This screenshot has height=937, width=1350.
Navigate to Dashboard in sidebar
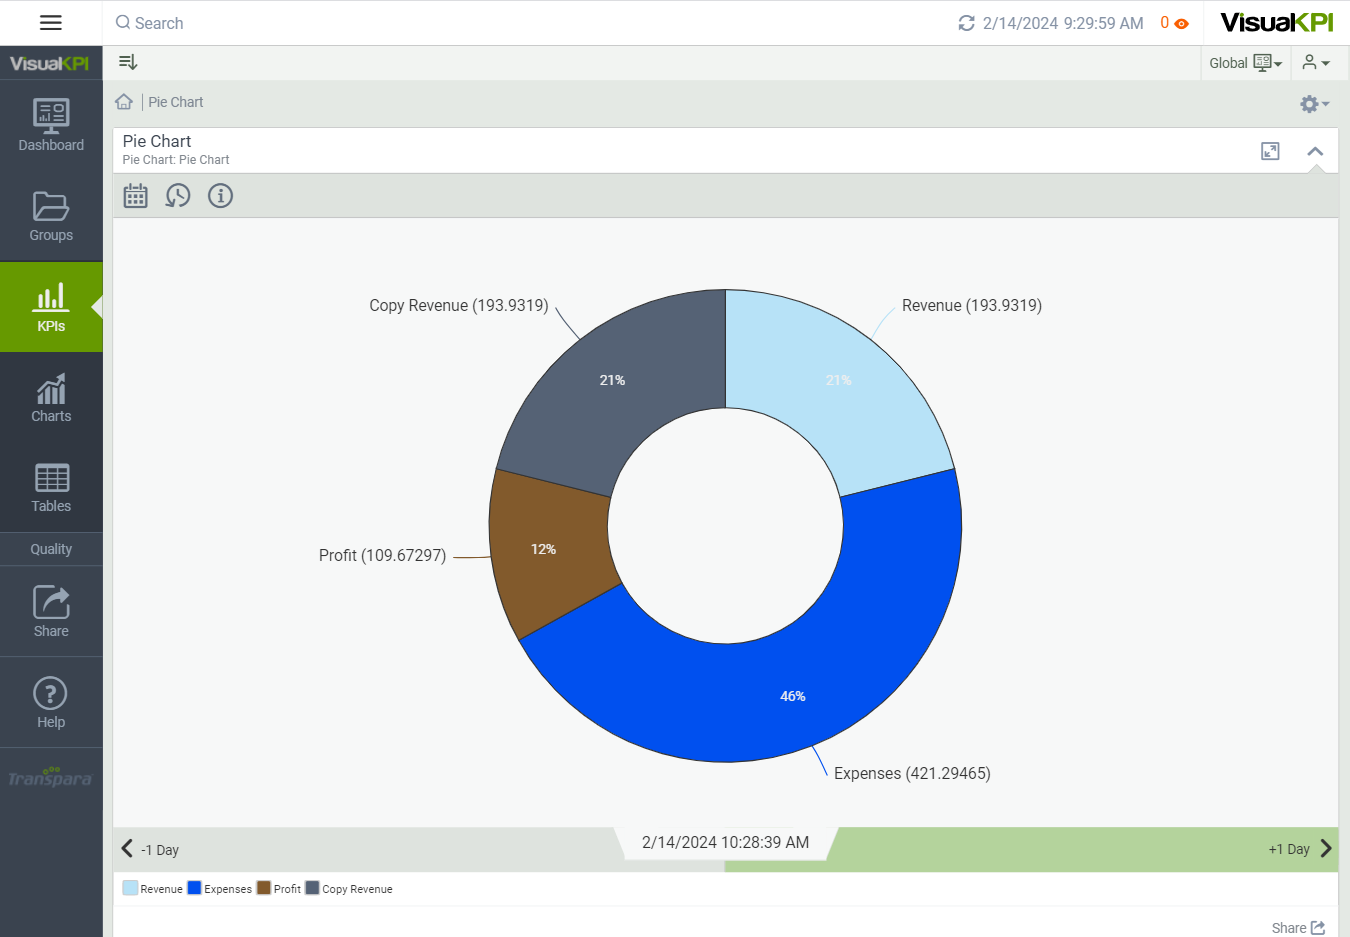pyautogui.click(x=51, y=126)
